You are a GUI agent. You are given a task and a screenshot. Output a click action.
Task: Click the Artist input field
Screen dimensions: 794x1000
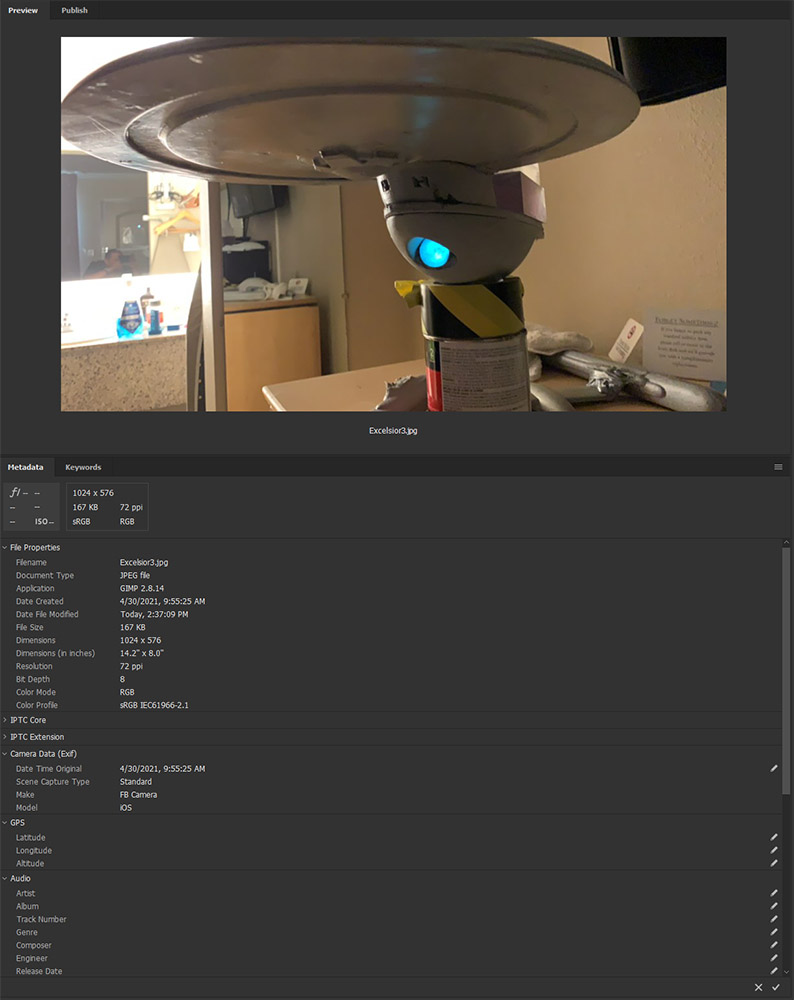(x=441, y=893)
